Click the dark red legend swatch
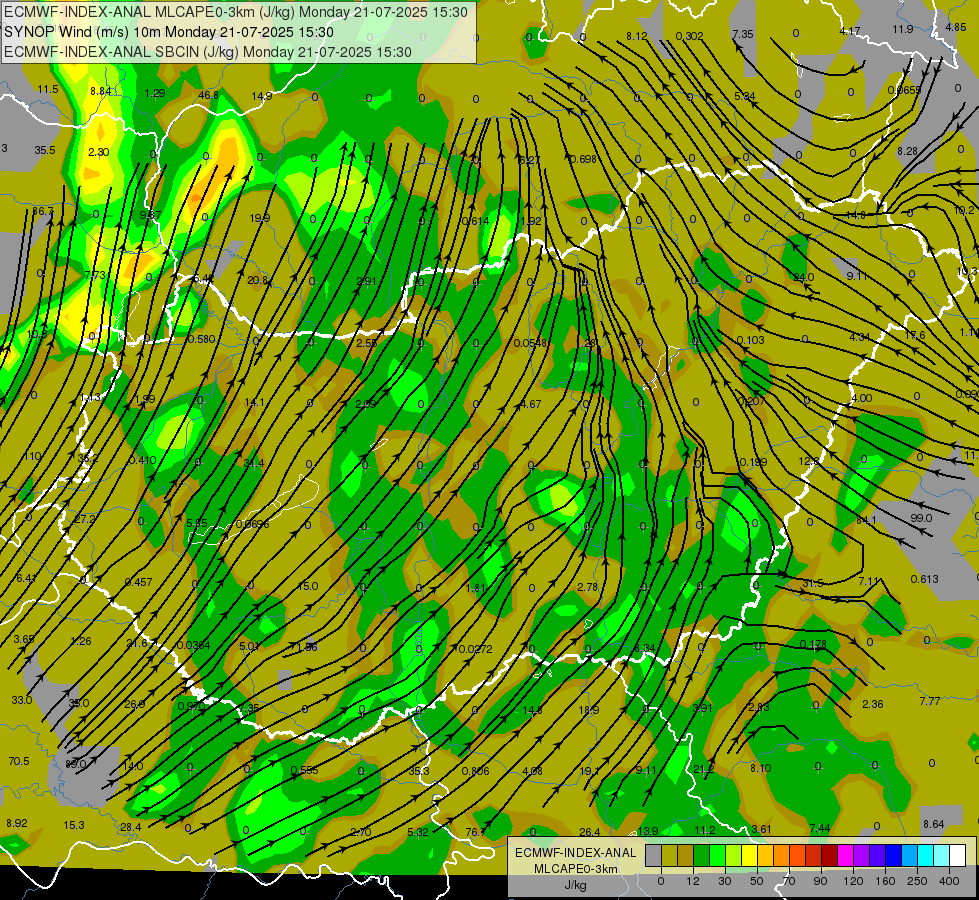 click(829, 856)
